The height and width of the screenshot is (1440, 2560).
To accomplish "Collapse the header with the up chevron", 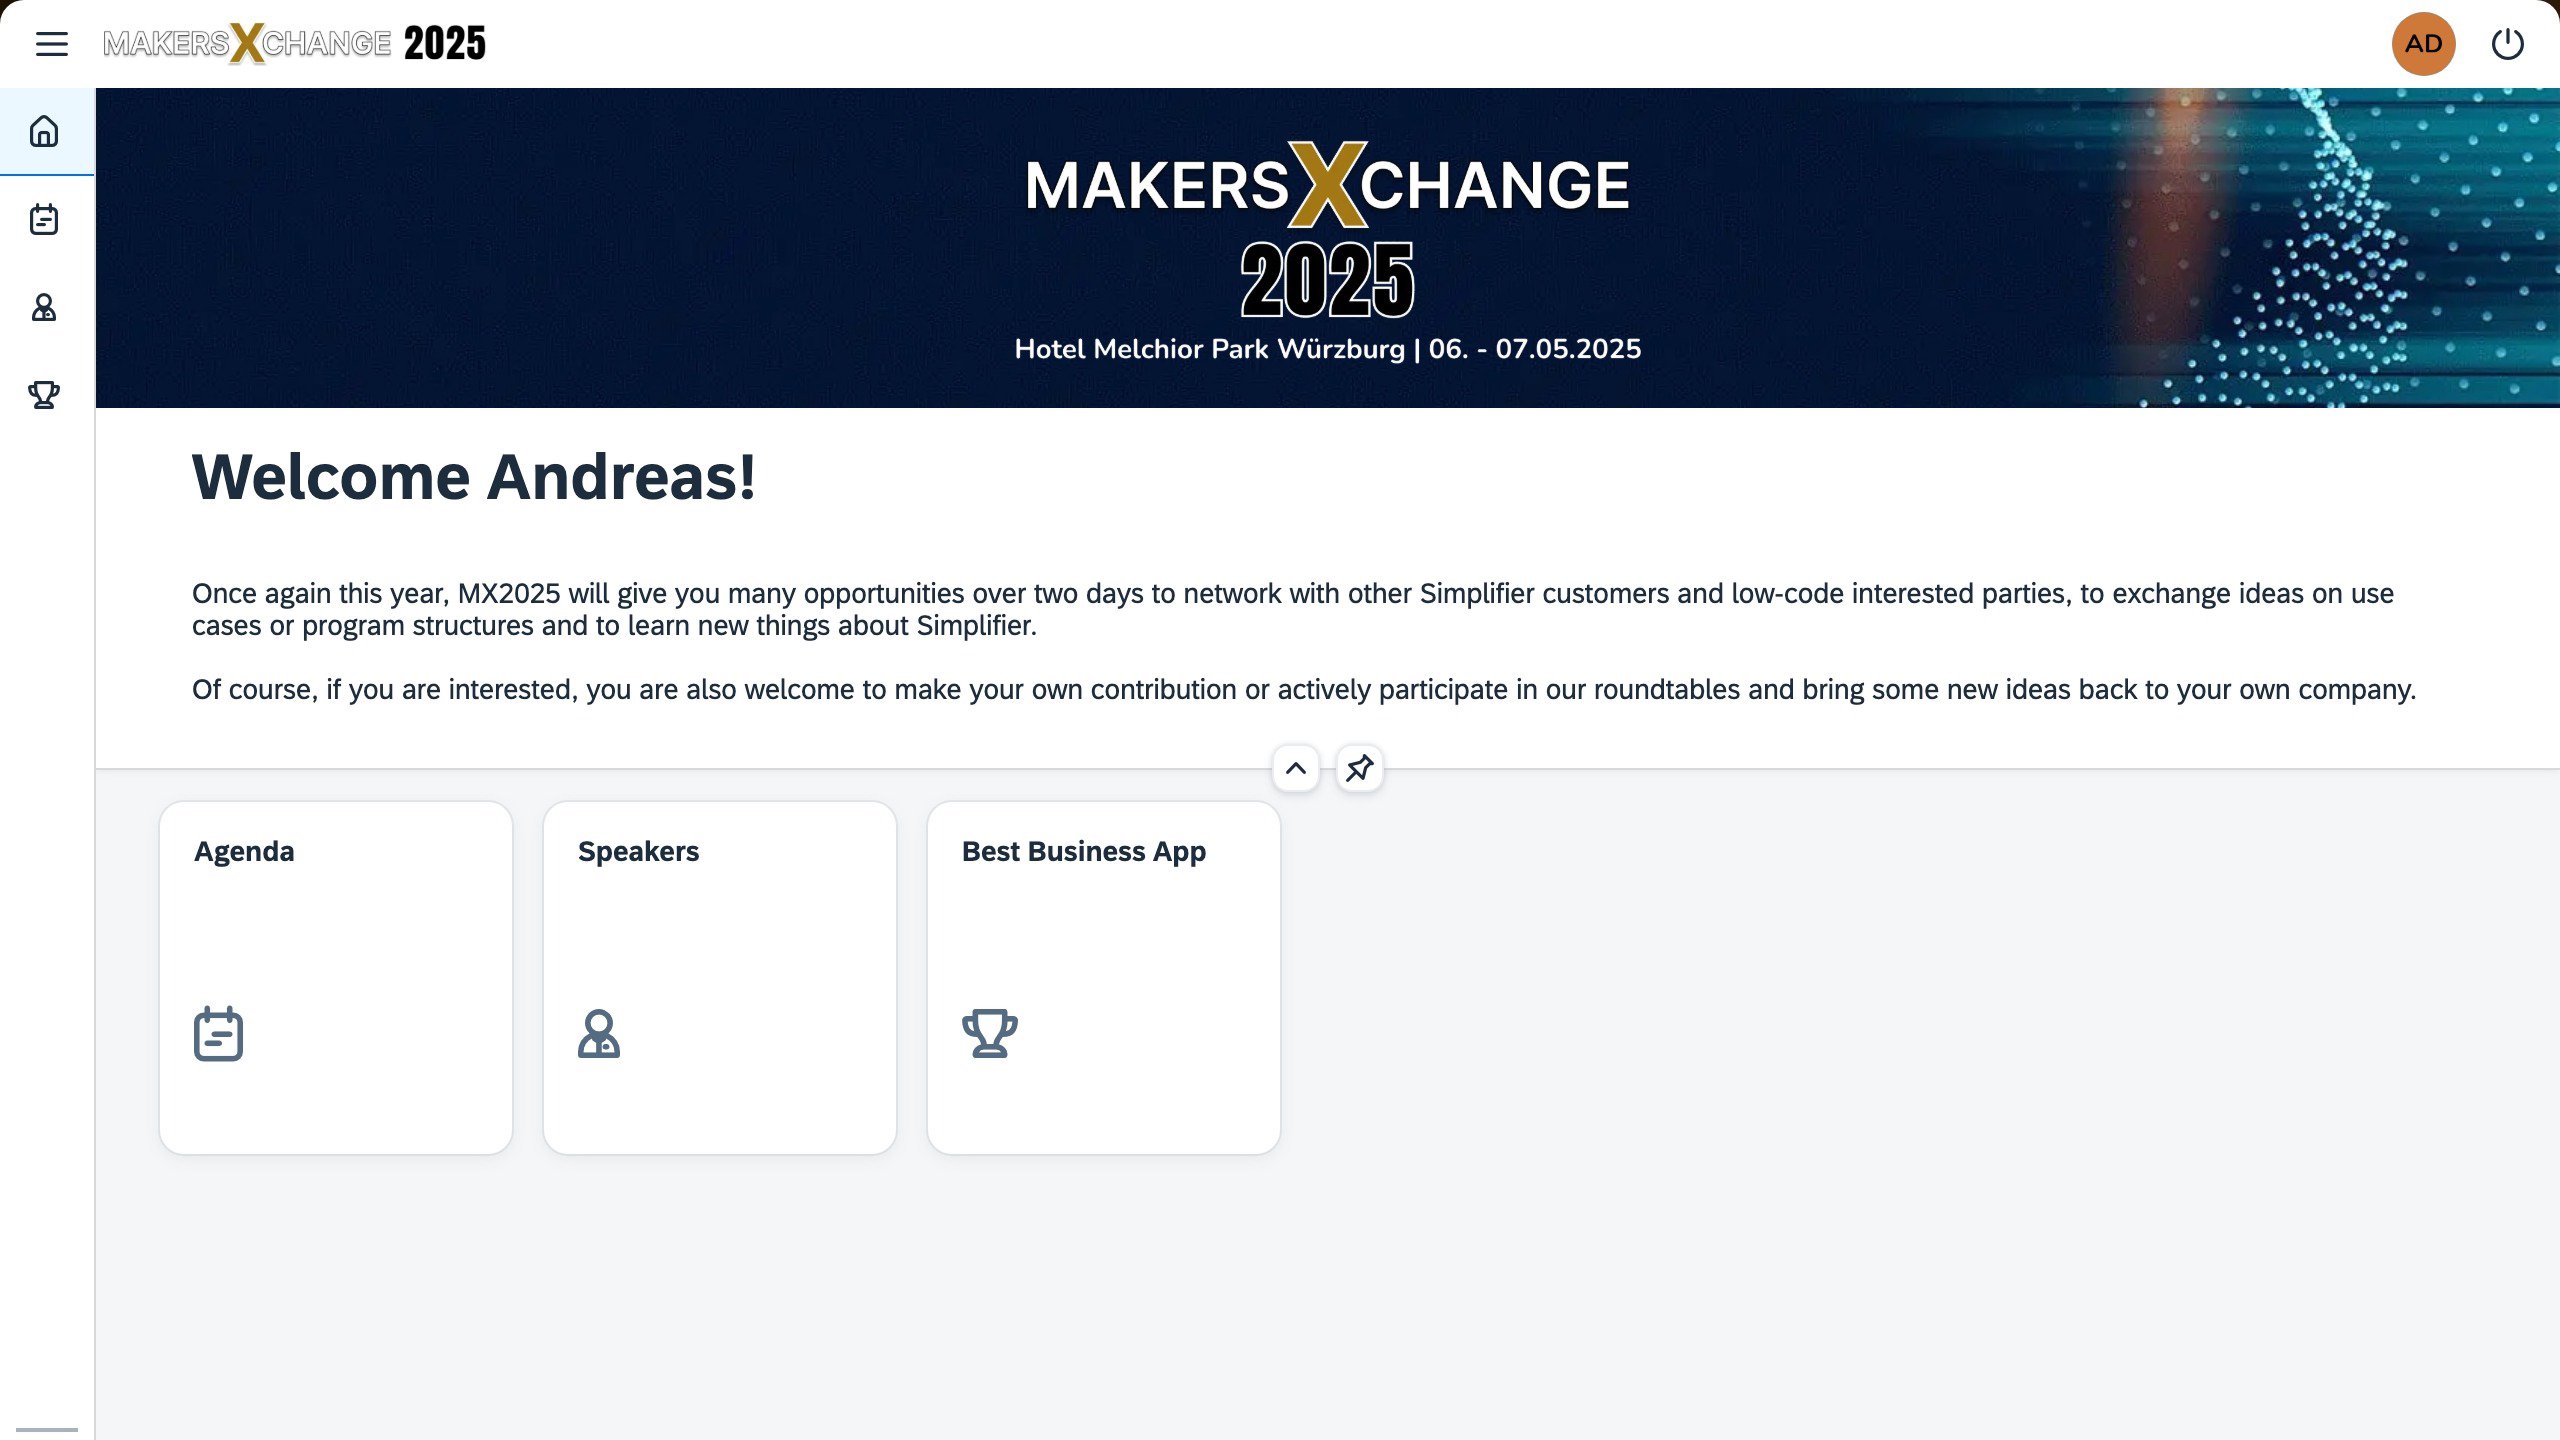I will point(1295,768).
